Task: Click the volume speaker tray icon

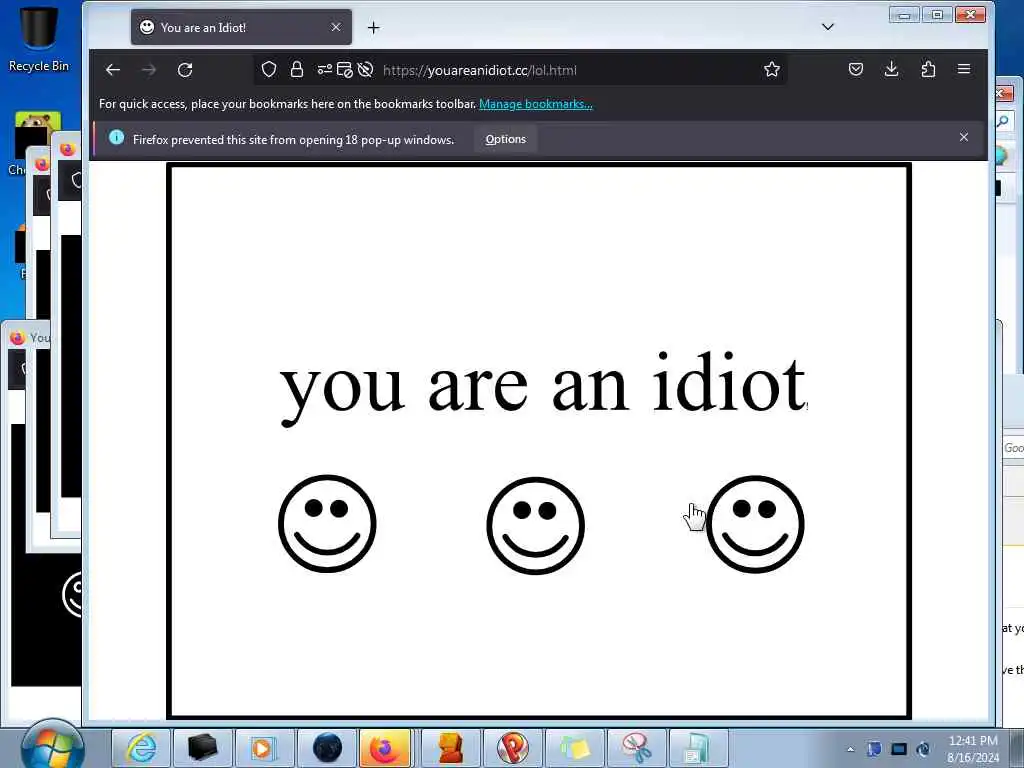Action: click(923, 749)
